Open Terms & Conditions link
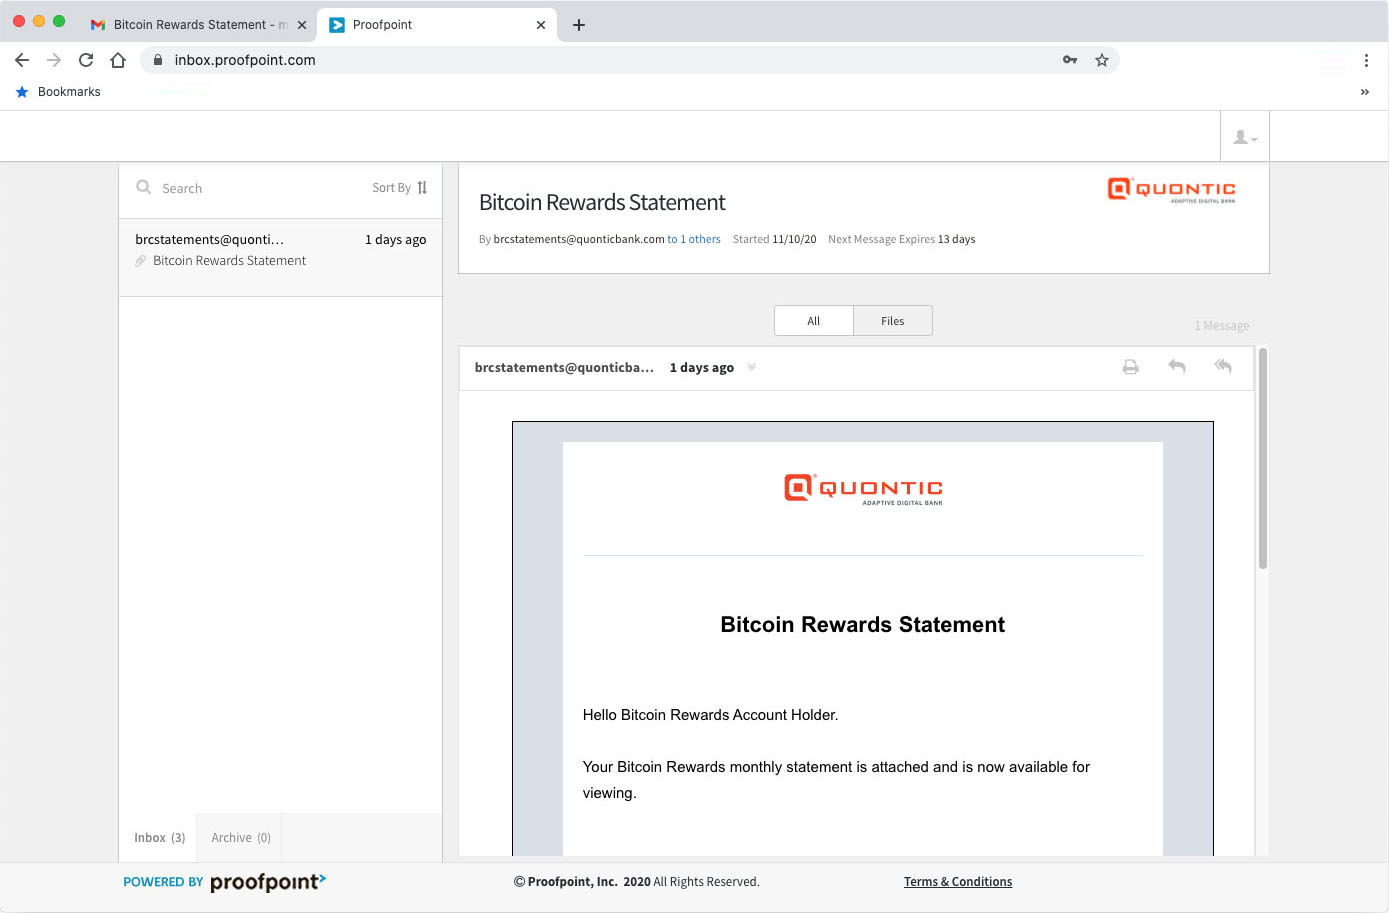 point(958,882)
